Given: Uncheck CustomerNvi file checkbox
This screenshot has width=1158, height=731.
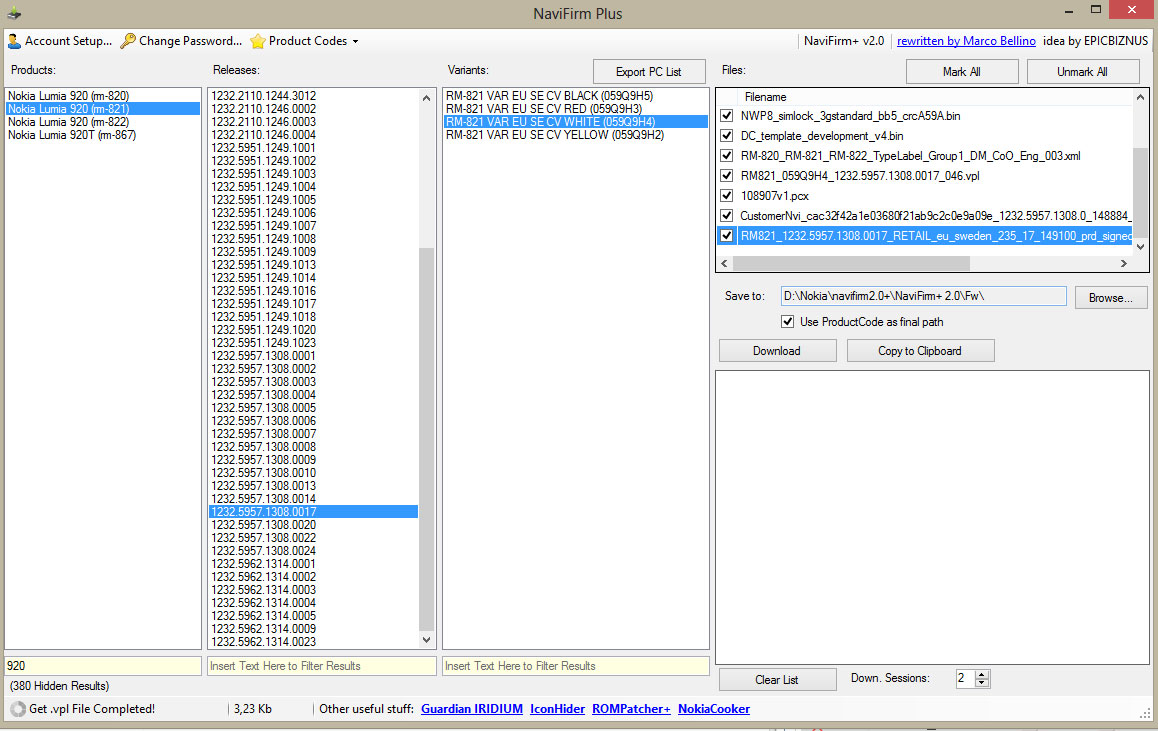Looking at the screenshot, I should [727, 216].
